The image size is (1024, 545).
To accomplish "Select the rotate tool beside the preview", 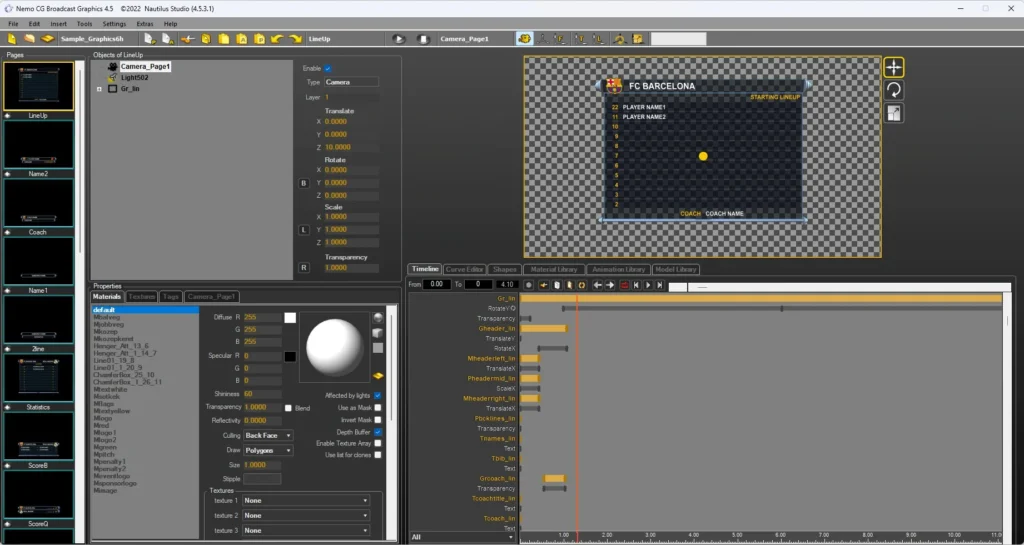I will pos(893,90).
